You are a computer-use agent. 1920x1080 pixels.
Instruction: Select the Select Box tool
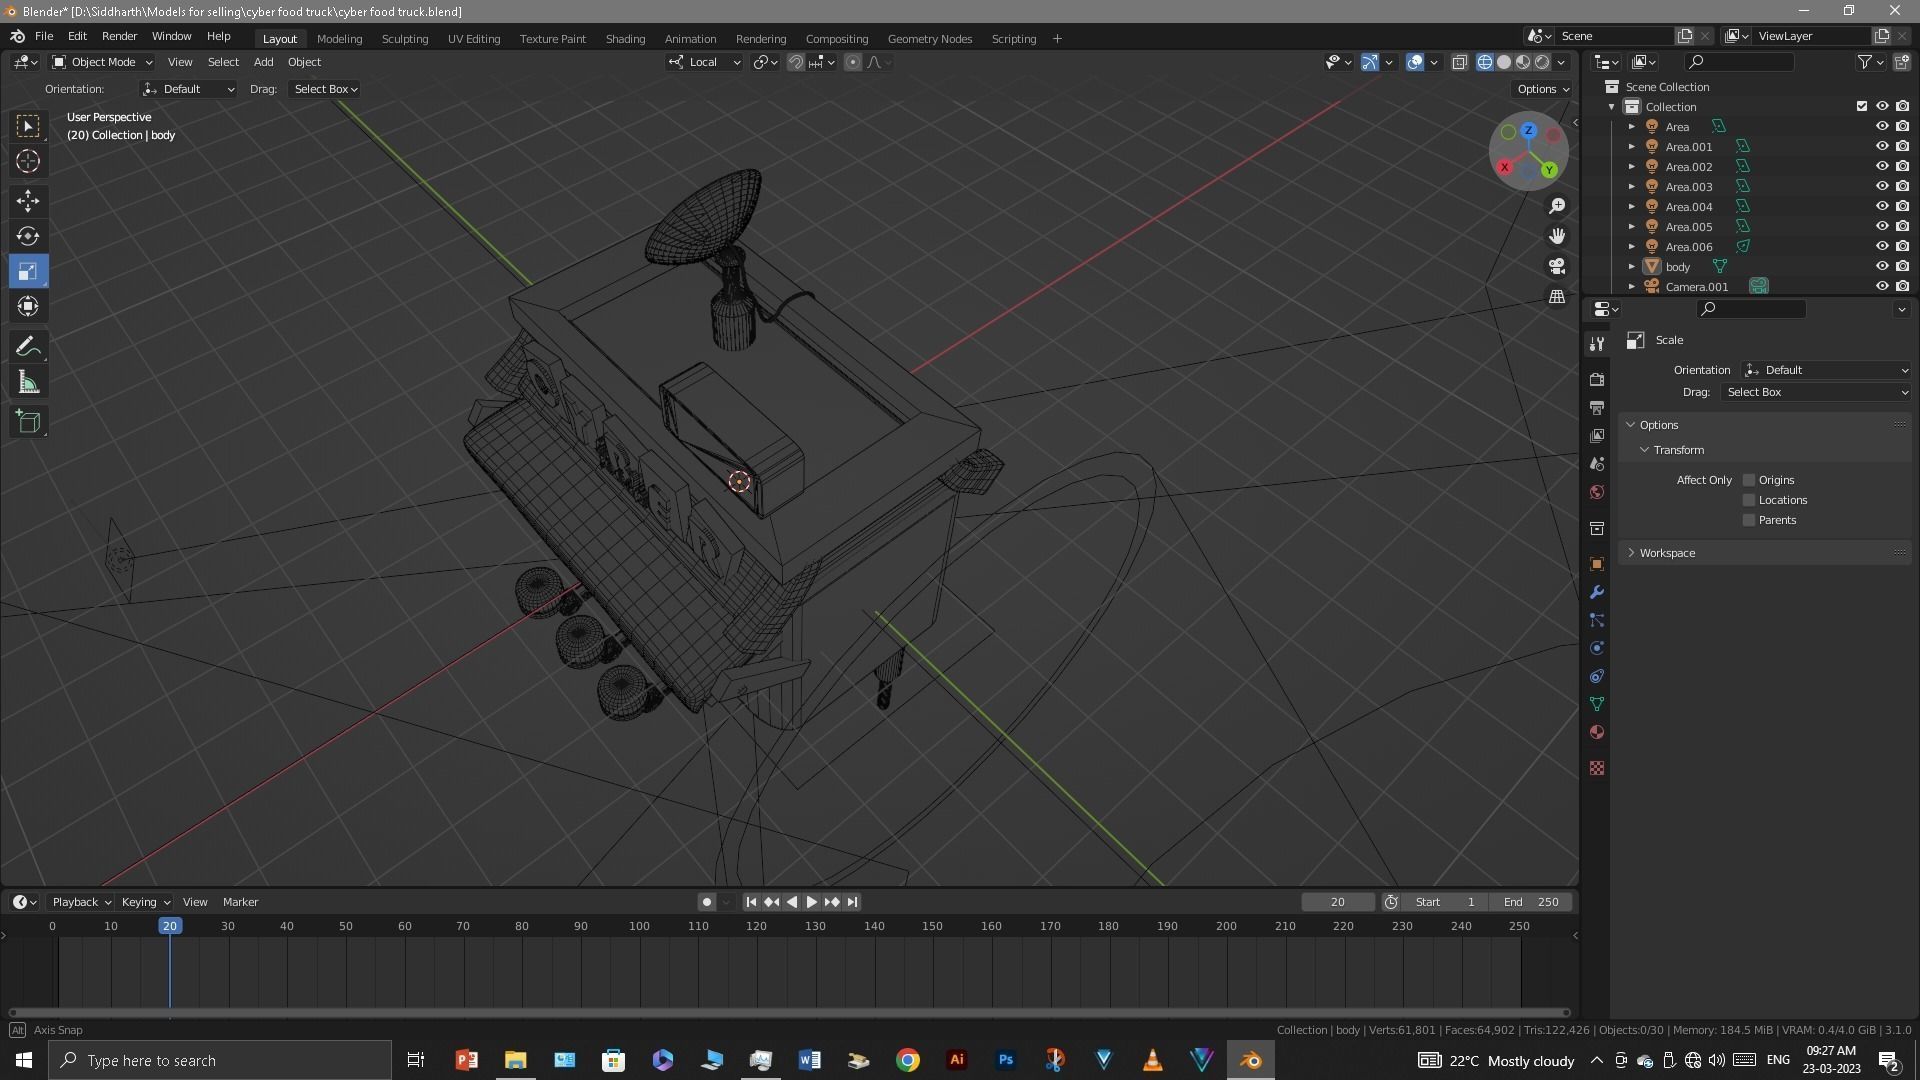pyautogui.click(x=28, y=126)
